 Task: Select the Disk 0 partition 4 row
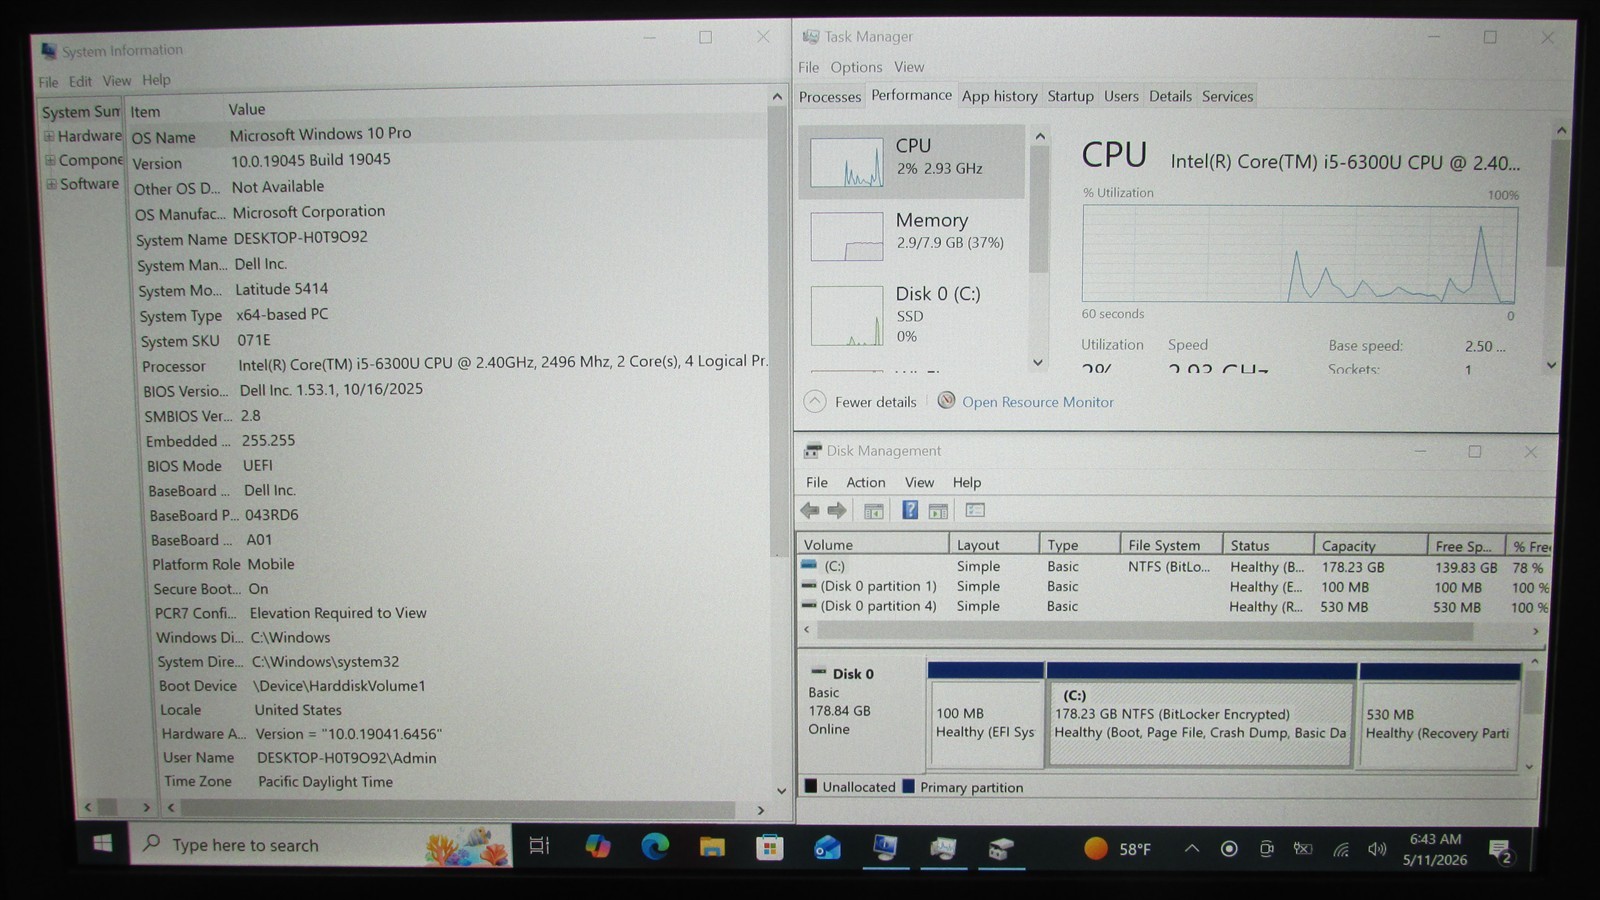(1175, 607)
